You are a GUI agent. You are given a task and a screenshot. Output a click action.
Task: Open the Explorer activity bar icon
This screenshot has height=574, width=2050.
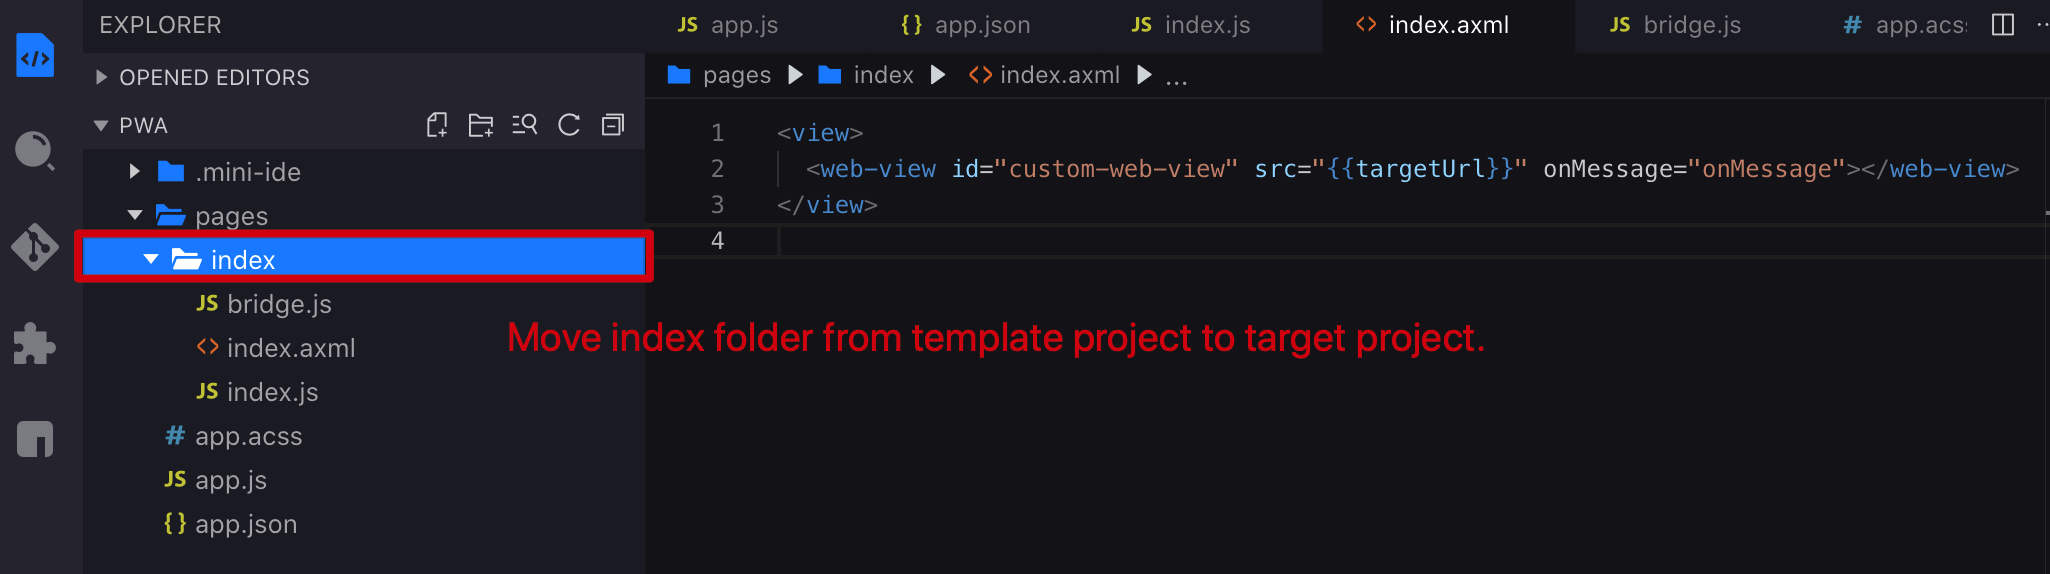(x=35, y=56)
